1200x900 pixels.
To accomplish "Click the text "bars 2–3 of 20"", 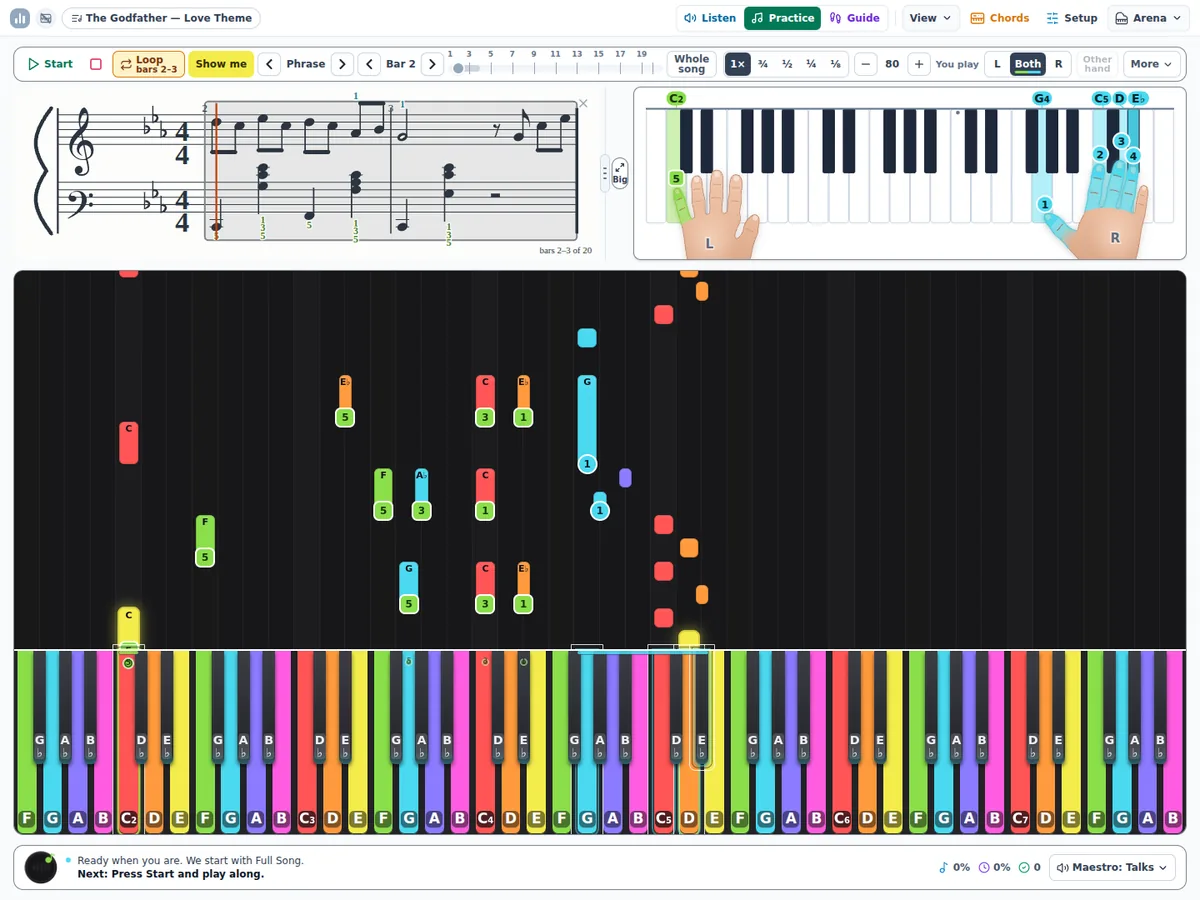I will (x=565, y=250).
